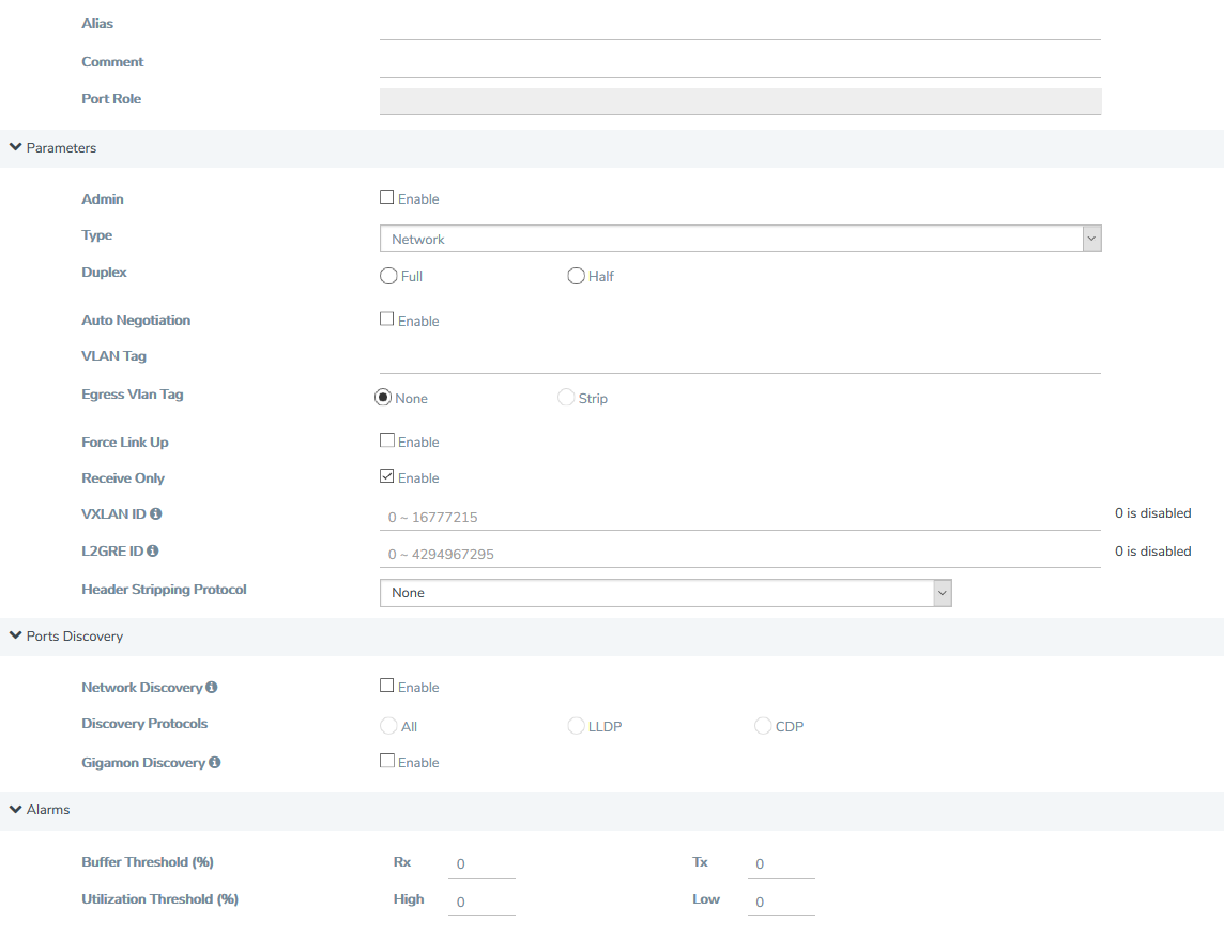Screen dimensions: 1224x944
Task: Click the Utilization Threshold Low field
Action: point(780,901)
